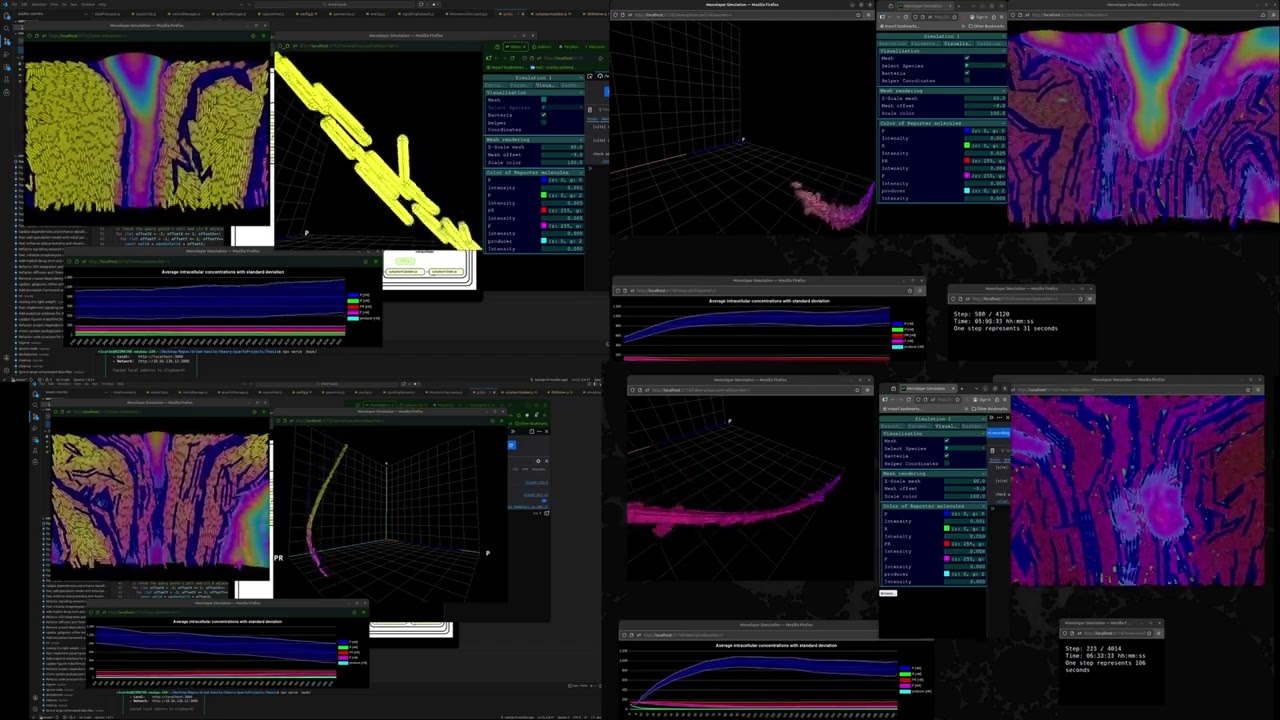
Task: Select the Param.. tab
Action: pyautogui.click(x=521, y=85)
